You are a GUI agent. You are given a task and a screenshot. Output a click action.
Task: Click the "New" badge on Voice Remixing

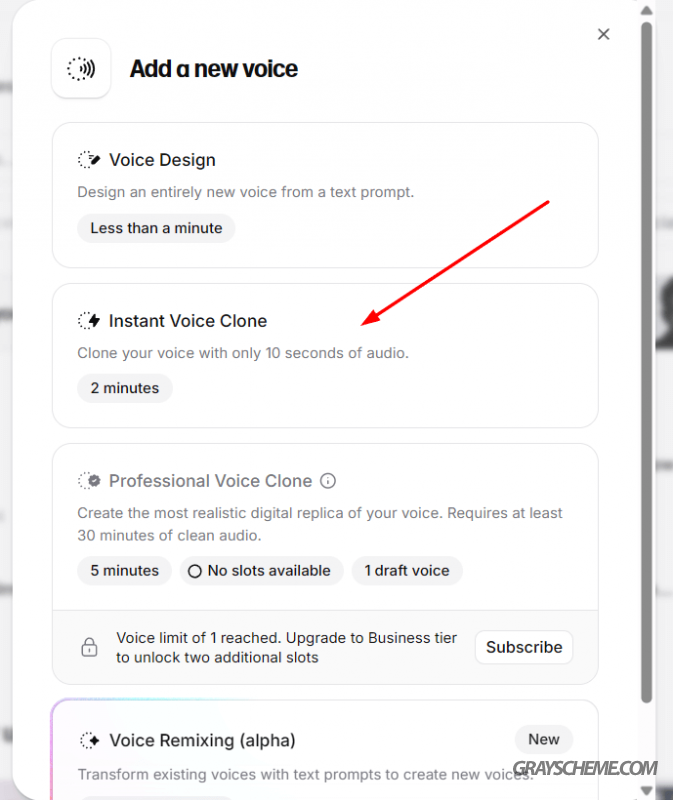click(544, 740)
